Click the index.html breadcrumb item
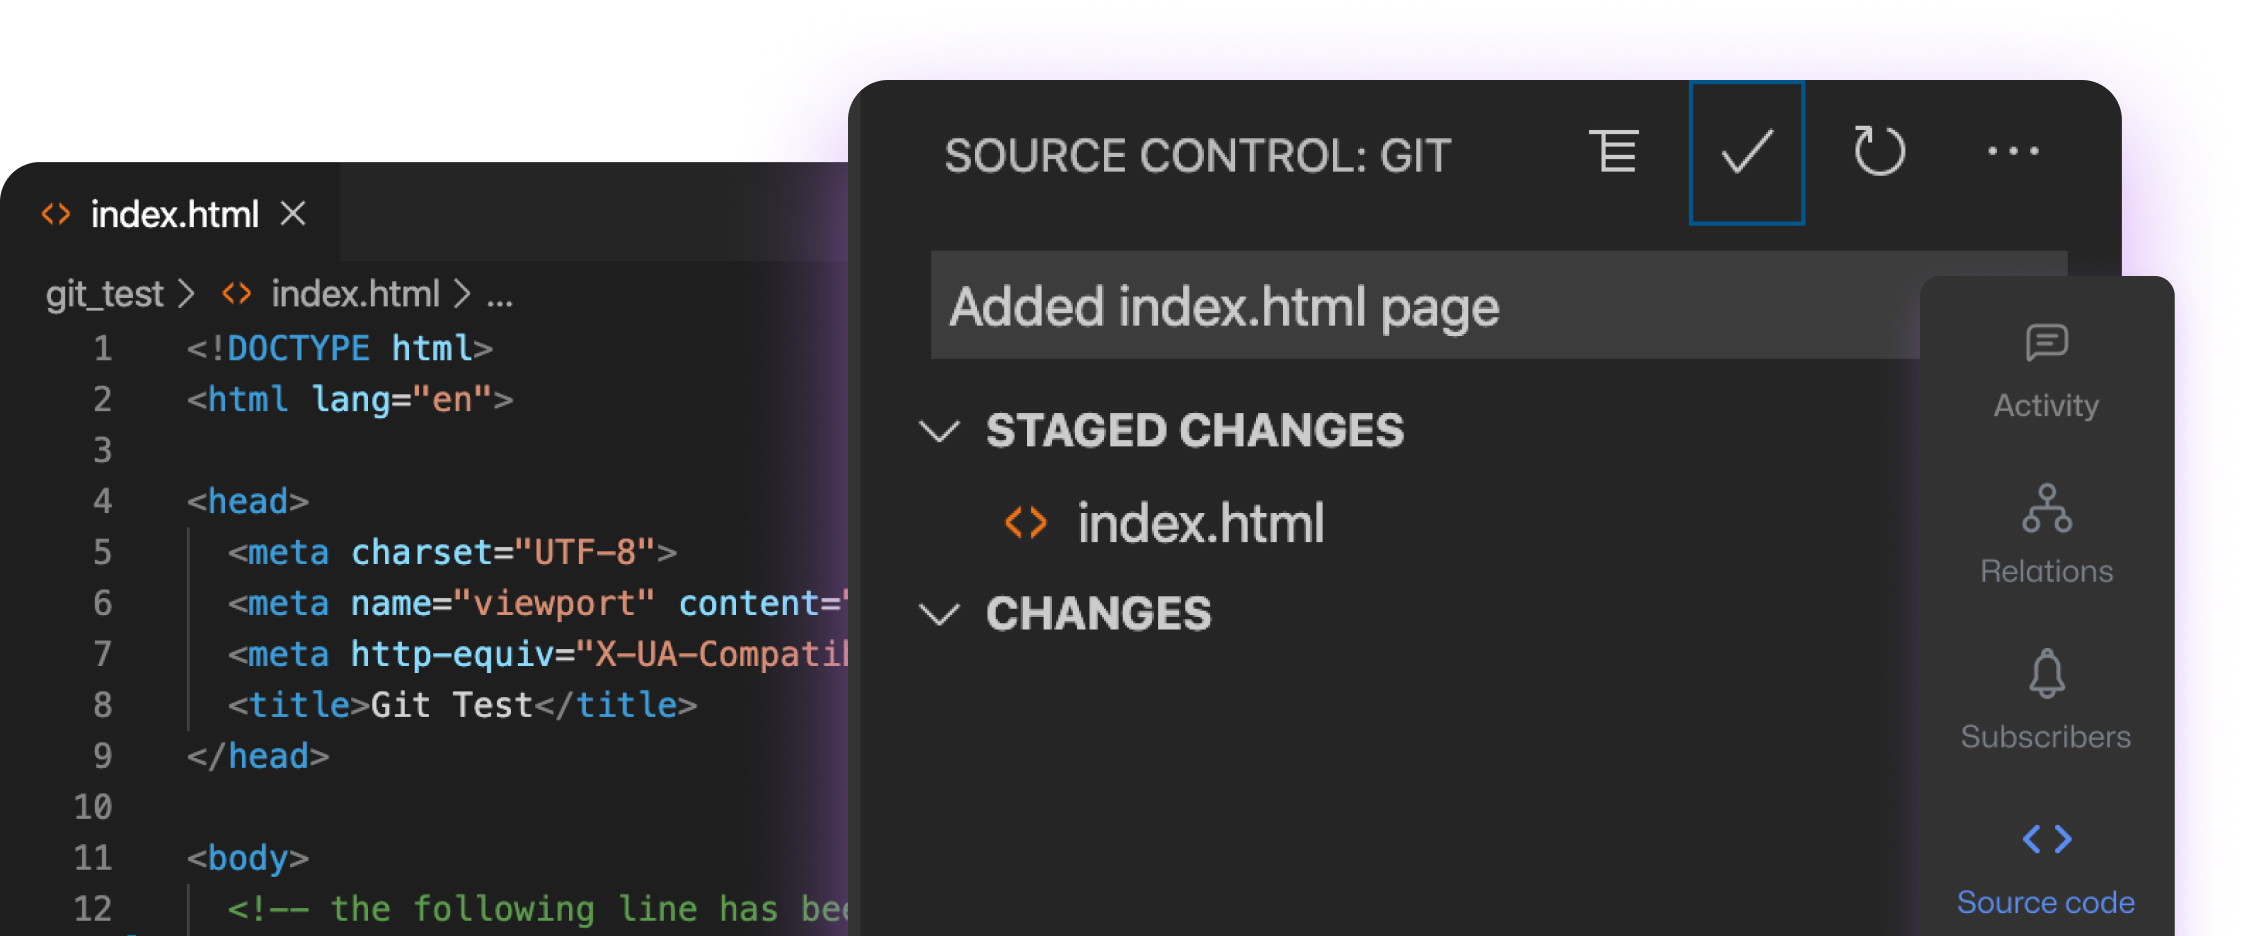The height and width of the screenshot is (936, 2242). coord(355,294)
